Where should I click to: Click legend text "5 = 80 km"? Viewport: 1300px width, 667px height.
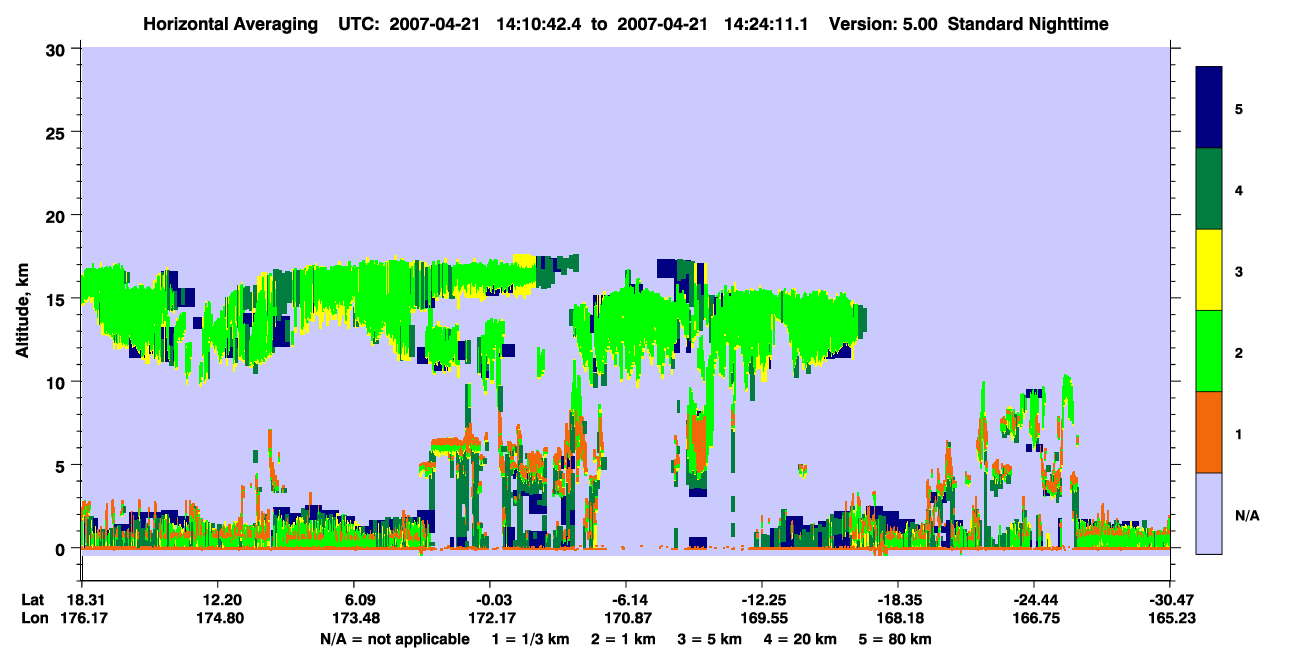pyautogui.click(x=896, y=638)
